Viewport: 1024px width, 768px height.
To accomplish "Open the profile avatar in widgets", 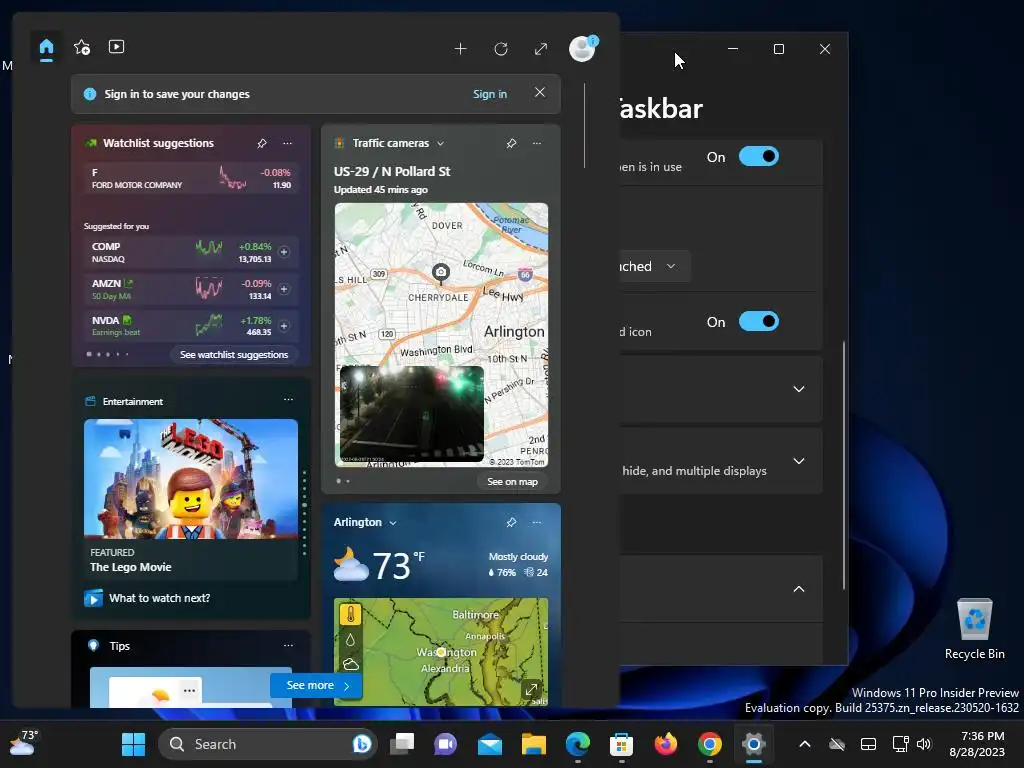I will pos(582,48).
